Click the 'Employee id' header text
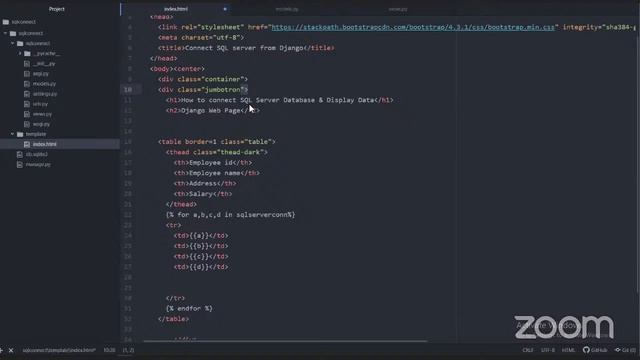The height and width of the screenshot is (360, 640). [211, 162]
